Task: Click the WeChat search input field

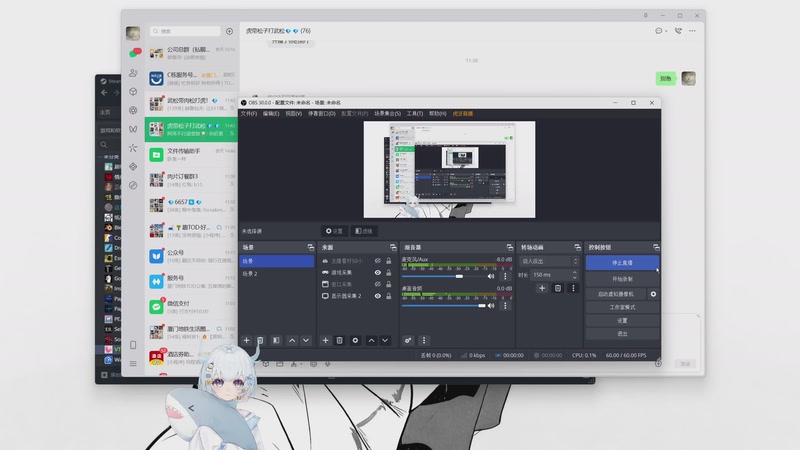Action: pyautogui.click(x=186, y=31)
